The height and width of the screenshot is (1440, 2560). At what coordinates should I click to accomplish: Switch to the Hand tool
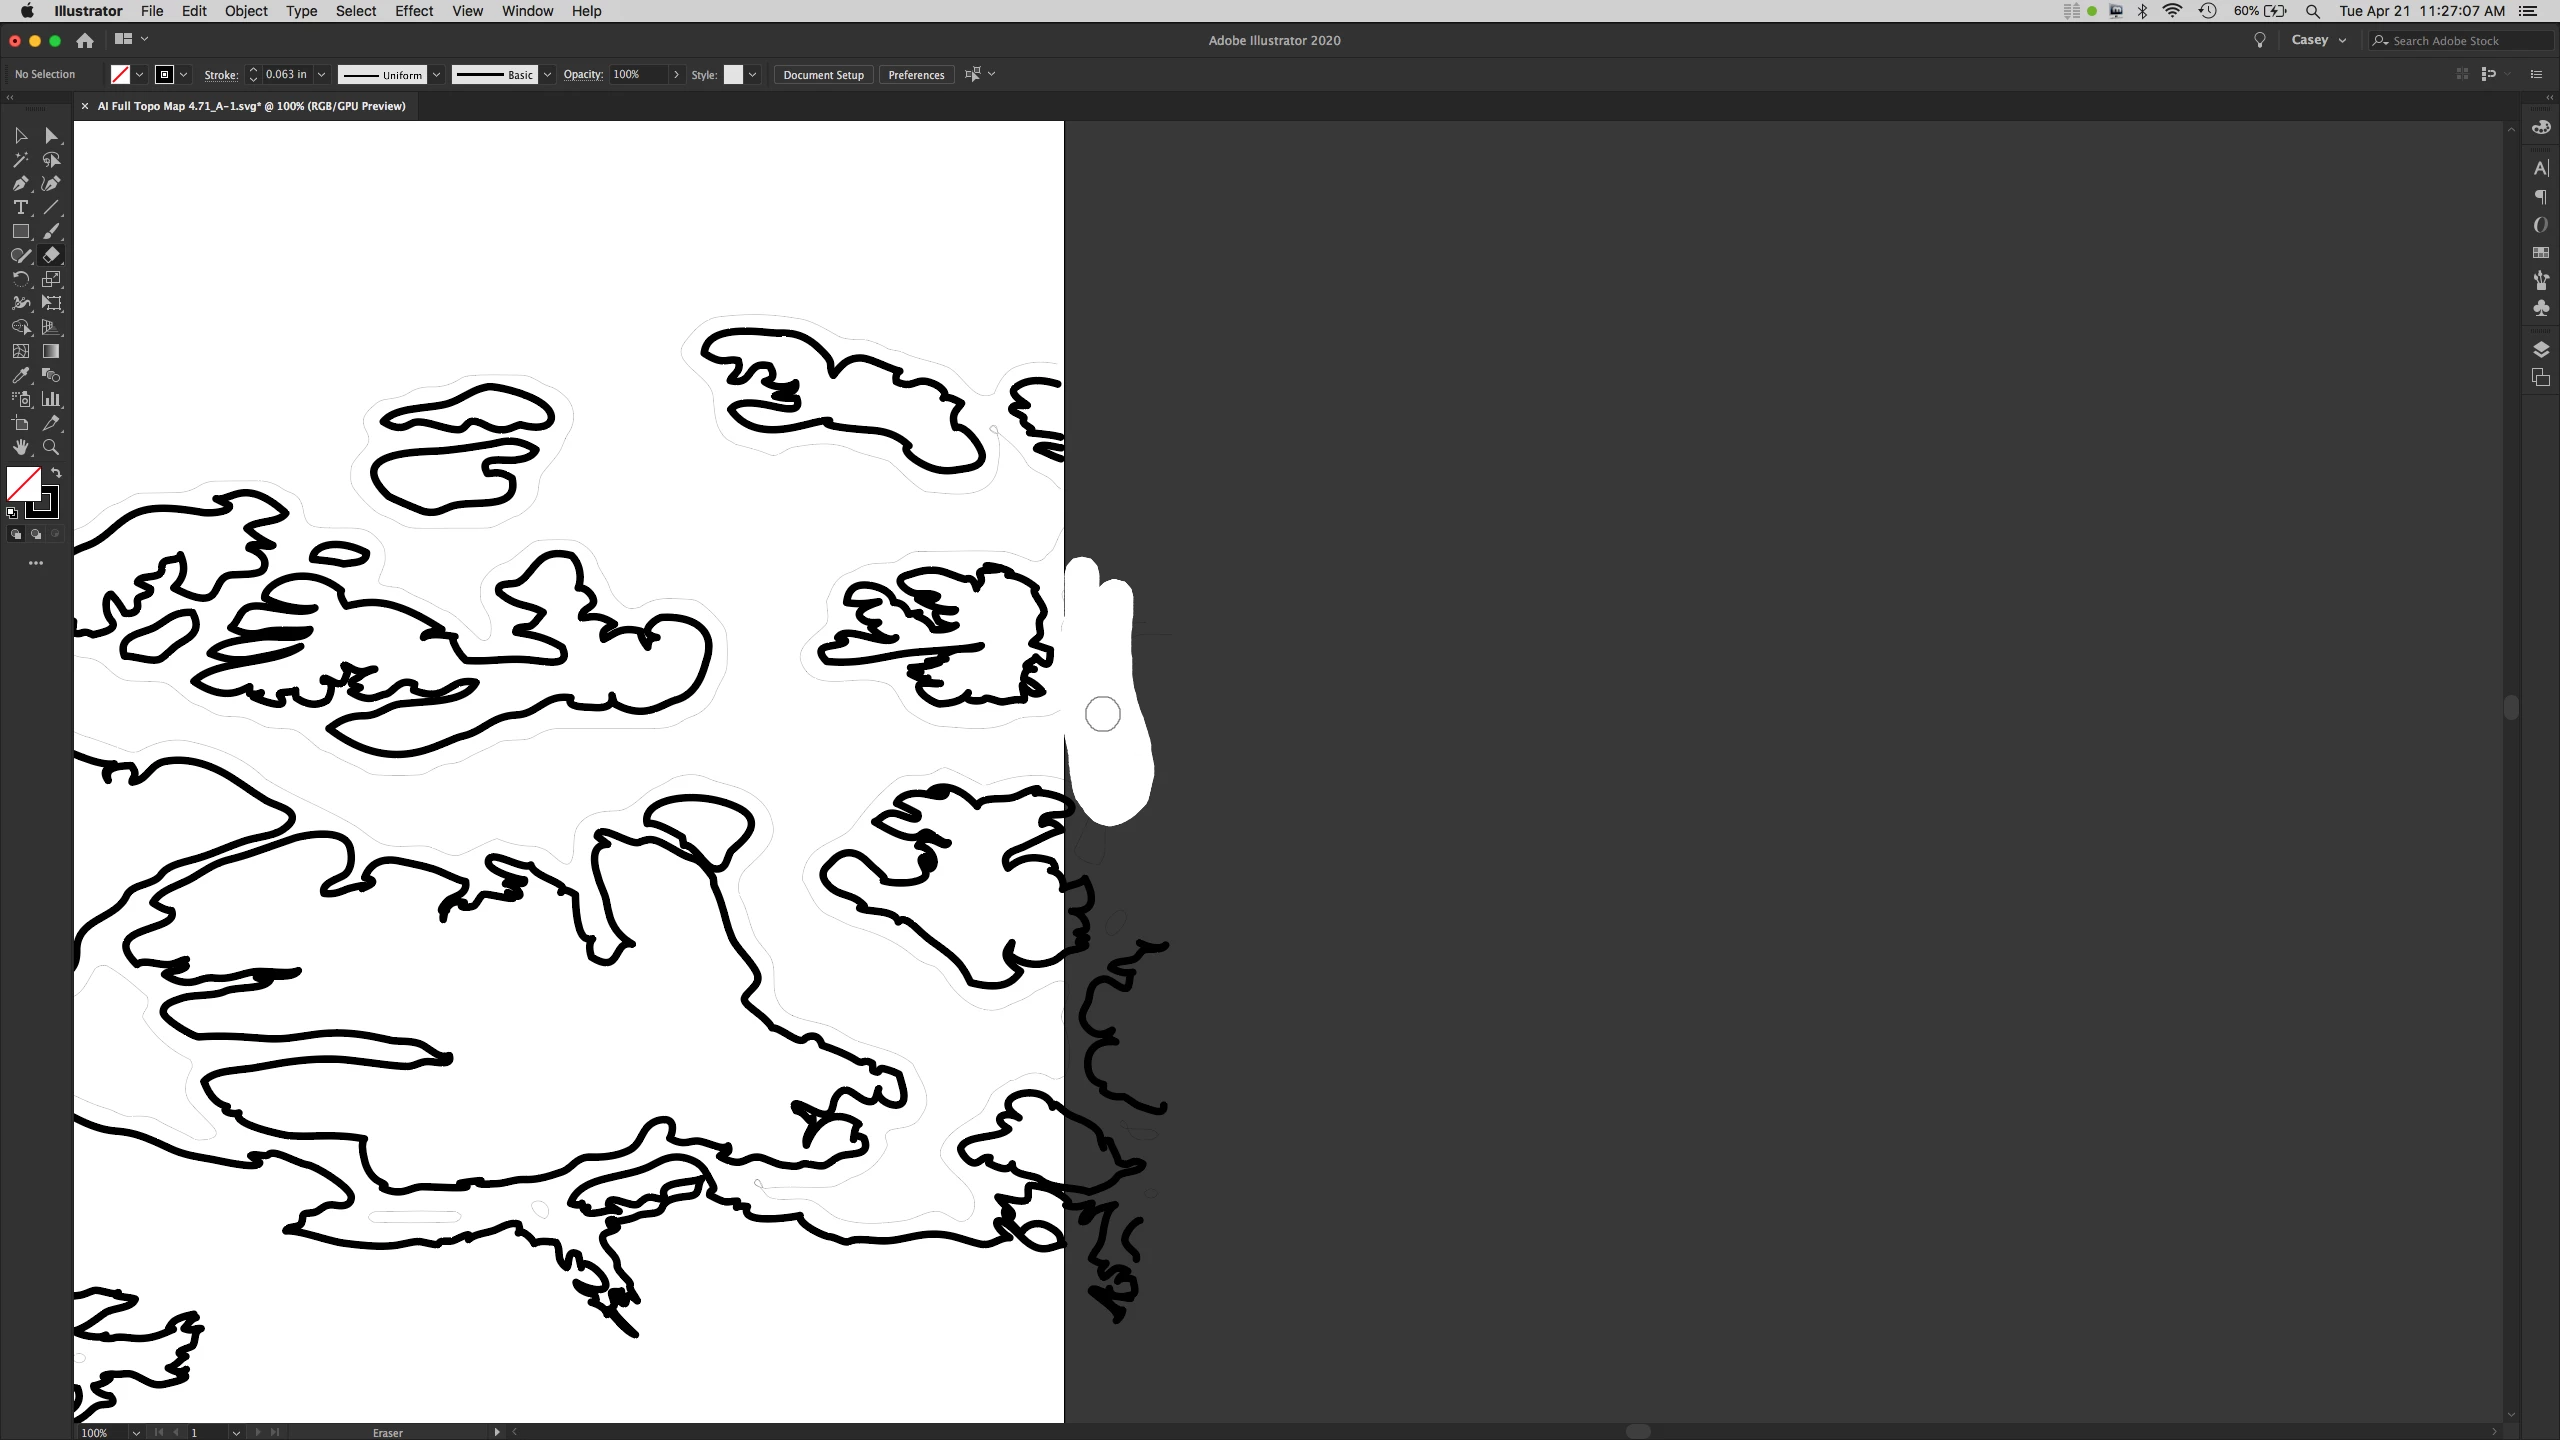pos(20,447)
